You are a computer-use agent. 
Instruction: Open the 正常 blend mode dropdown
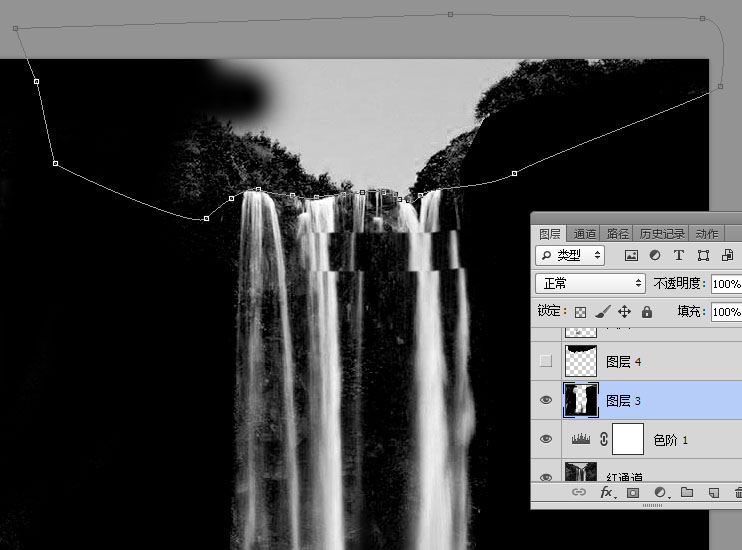(x=590, y=284)
